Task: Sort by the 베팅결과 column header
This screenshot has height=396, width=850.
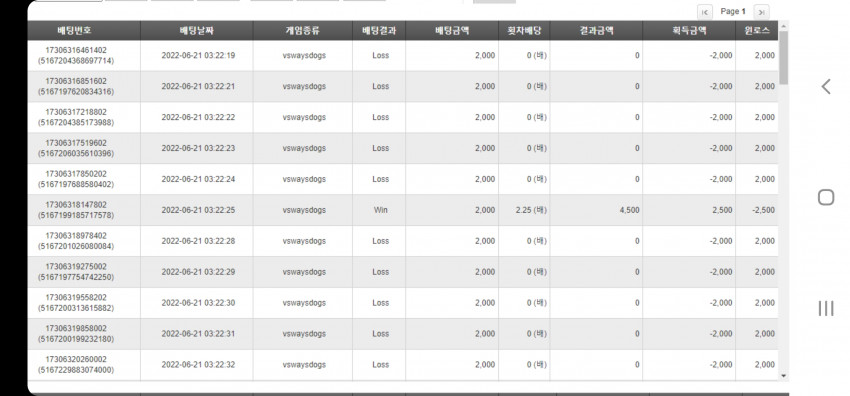Action: coord(379,31)
